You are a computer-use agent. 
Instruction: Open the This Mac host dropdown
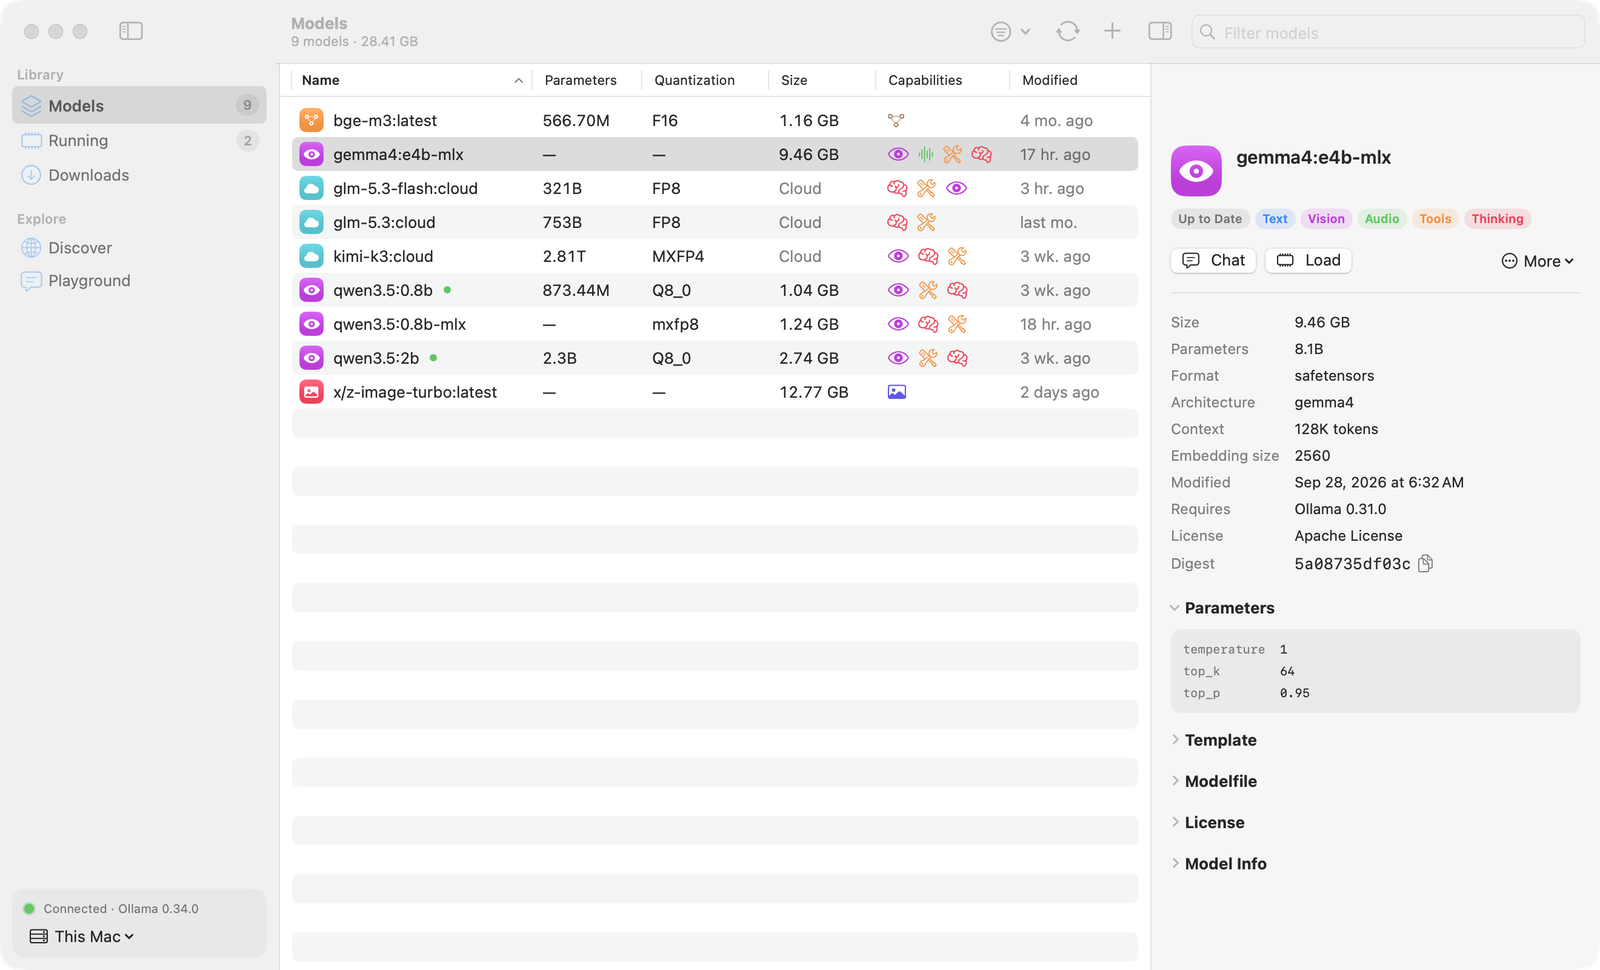[x=82, y=937]
